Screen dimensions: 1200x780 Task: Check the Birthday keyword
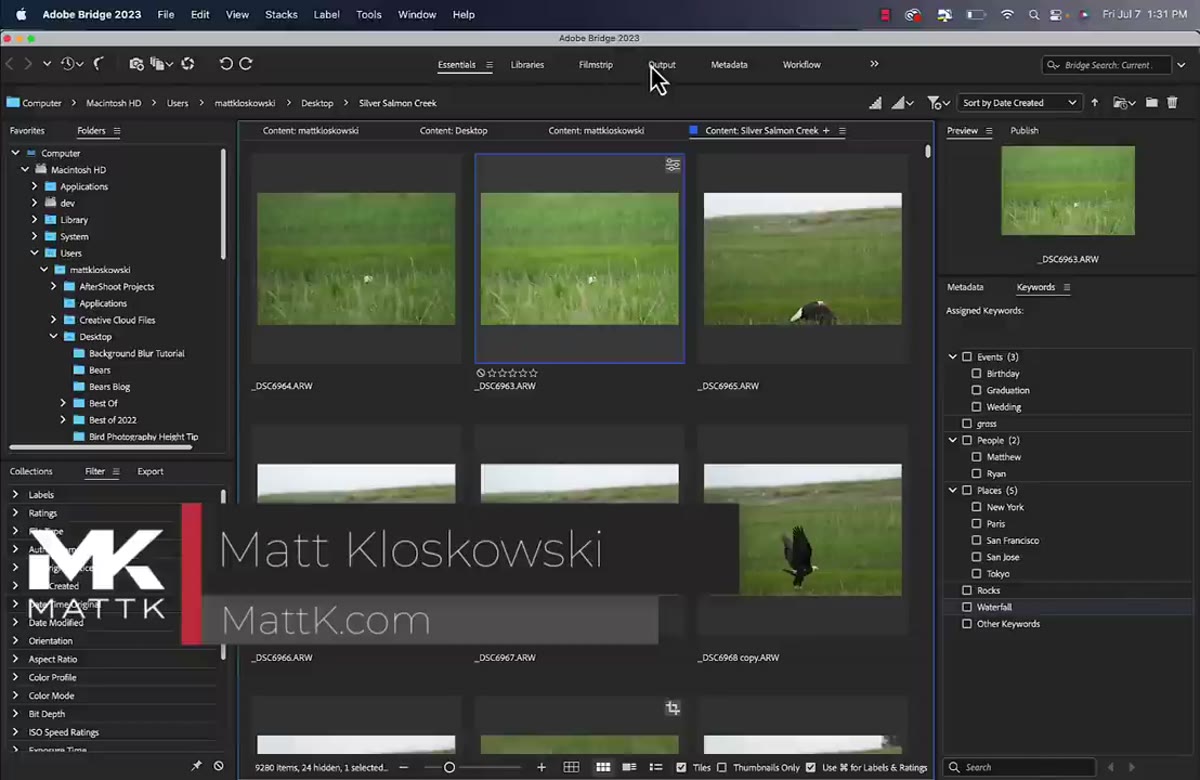(977, 374)
